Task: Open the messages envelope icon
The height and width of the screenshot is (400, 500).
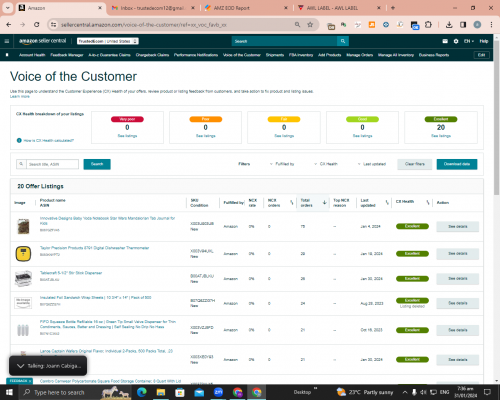Action: coord(445,41)
